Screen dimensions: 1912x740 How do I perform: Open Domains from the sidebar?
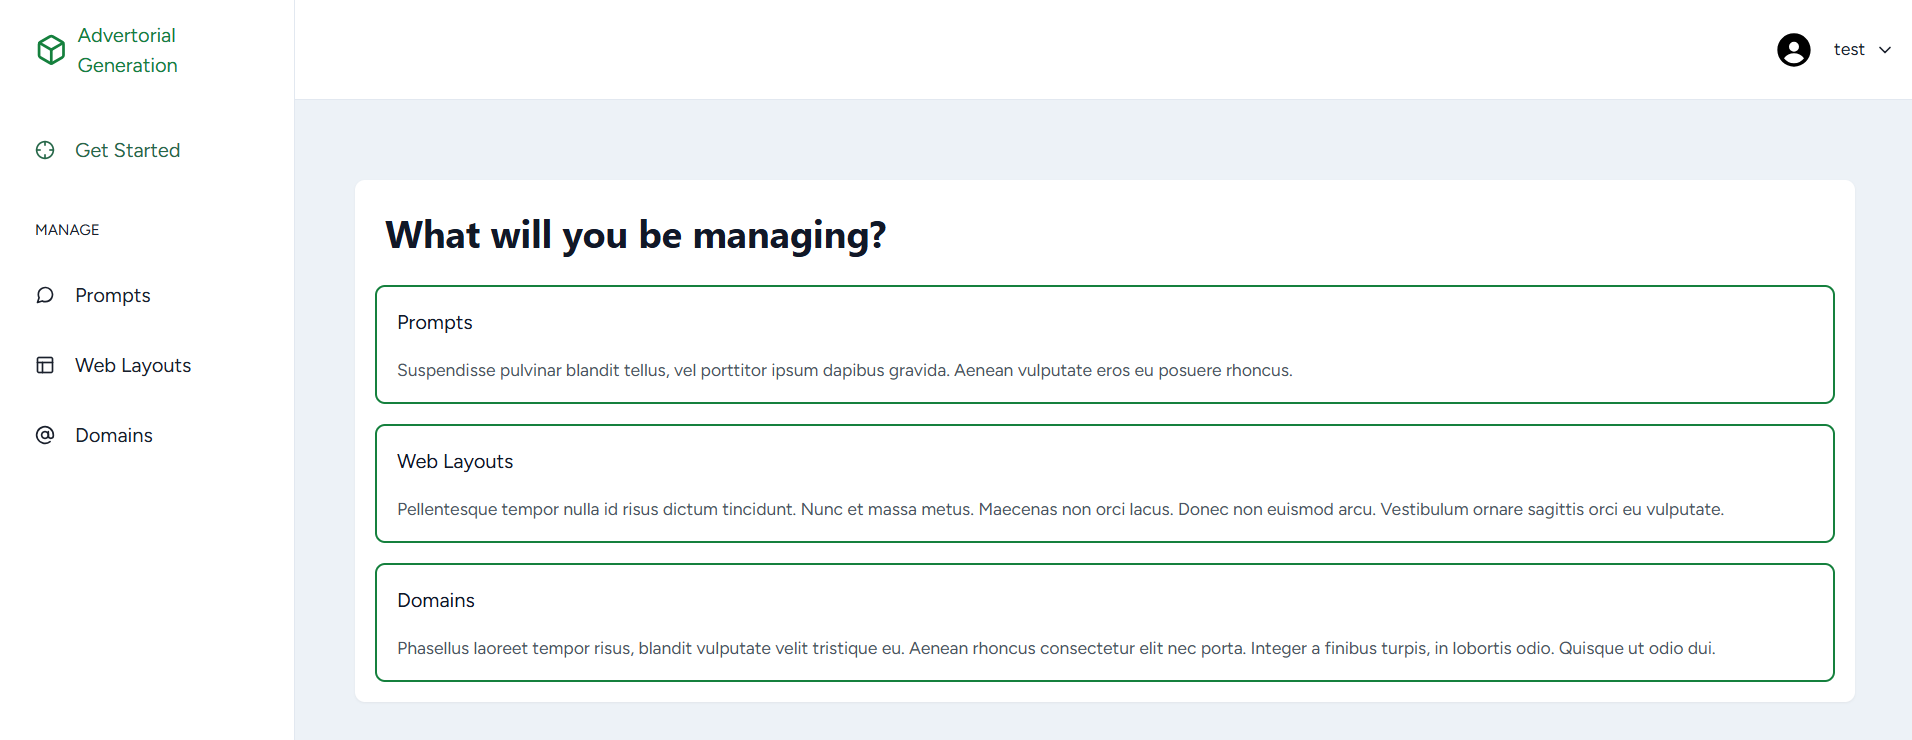coord(113,435)
